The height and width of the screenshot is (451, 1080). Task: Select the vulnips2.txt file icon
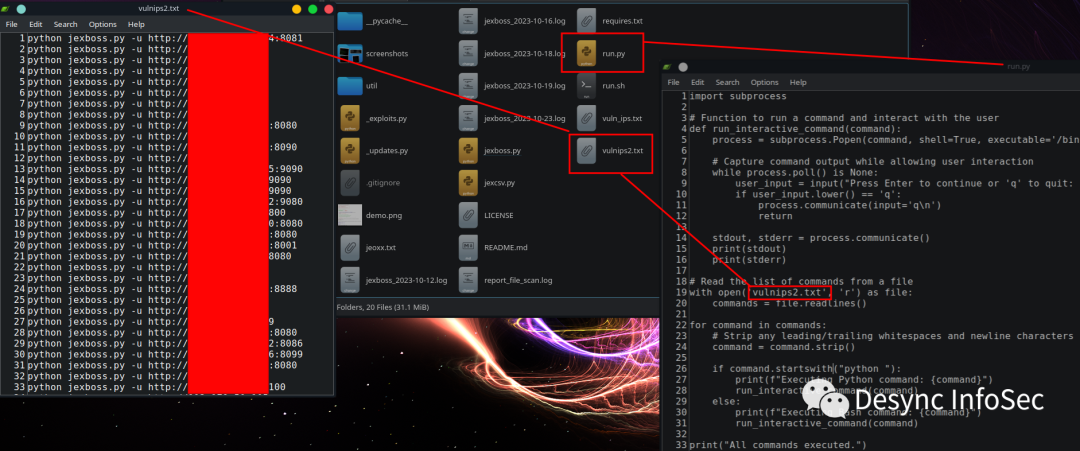587,151
